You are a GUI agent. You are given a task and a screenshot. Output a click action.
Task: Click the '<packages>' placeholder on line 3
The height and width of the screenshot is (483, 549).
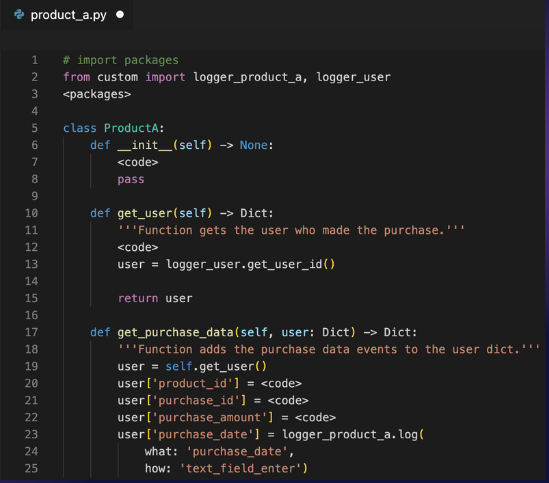point(97,94)
